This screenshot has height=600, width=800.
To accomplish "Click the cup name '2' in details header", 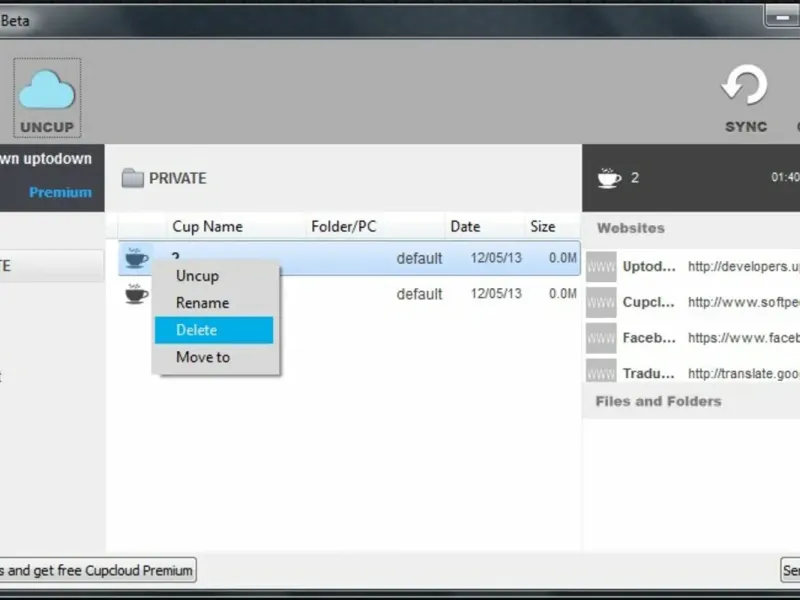I will tap(635, 178).
